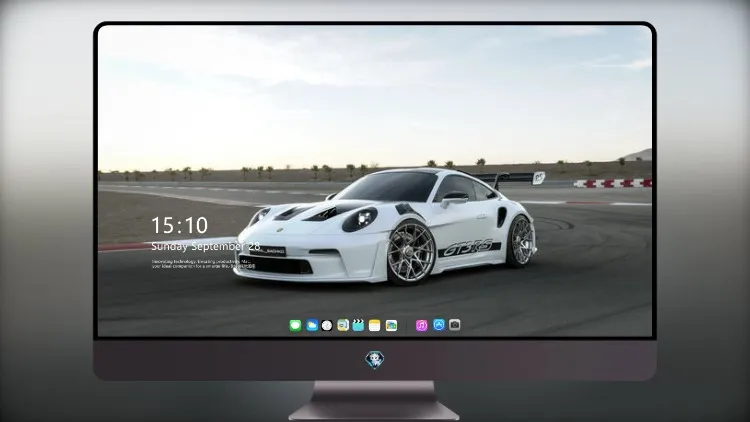
Task: Open the blue App Store icon
Action: 439,325
